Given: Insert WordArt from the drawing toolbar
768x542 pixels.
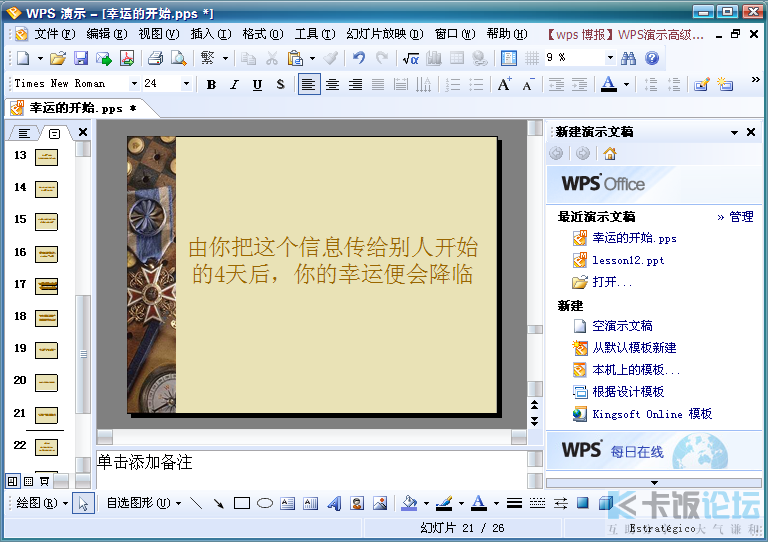Looking at the screenshot, I should click(334, 503).
